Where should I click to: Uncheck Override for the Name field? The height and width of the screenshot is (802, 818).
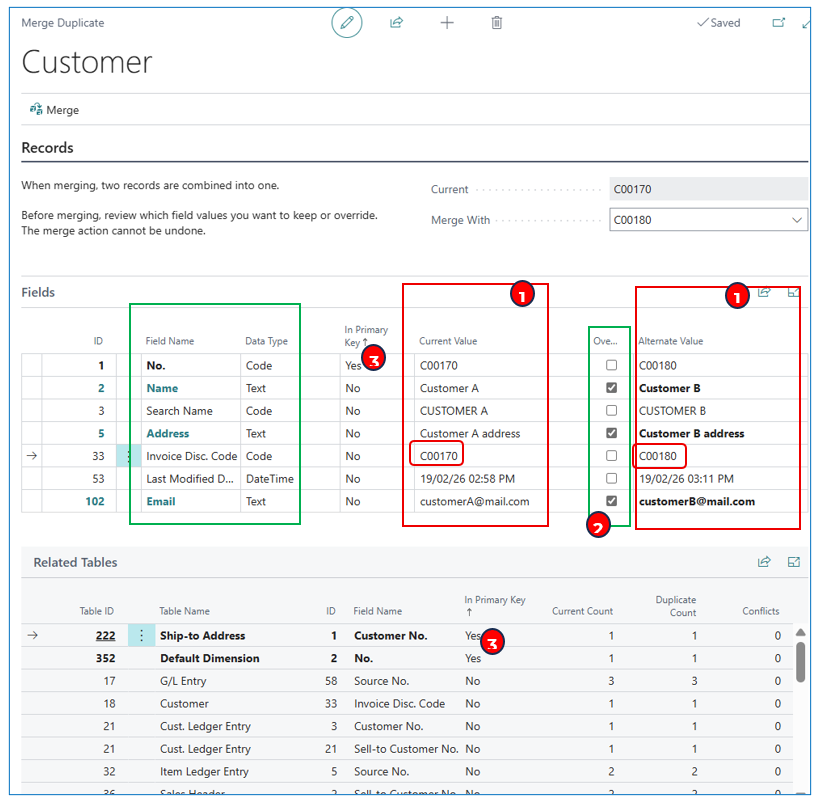(x=611, y=388)
